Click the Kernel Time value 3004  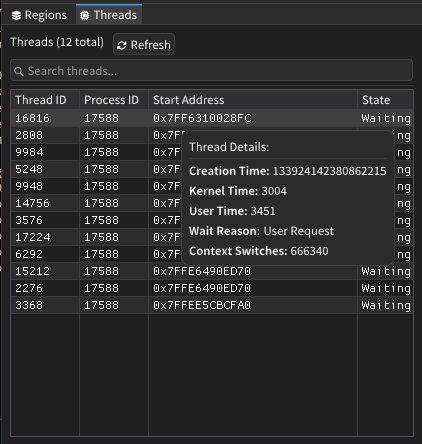point(274,191)
